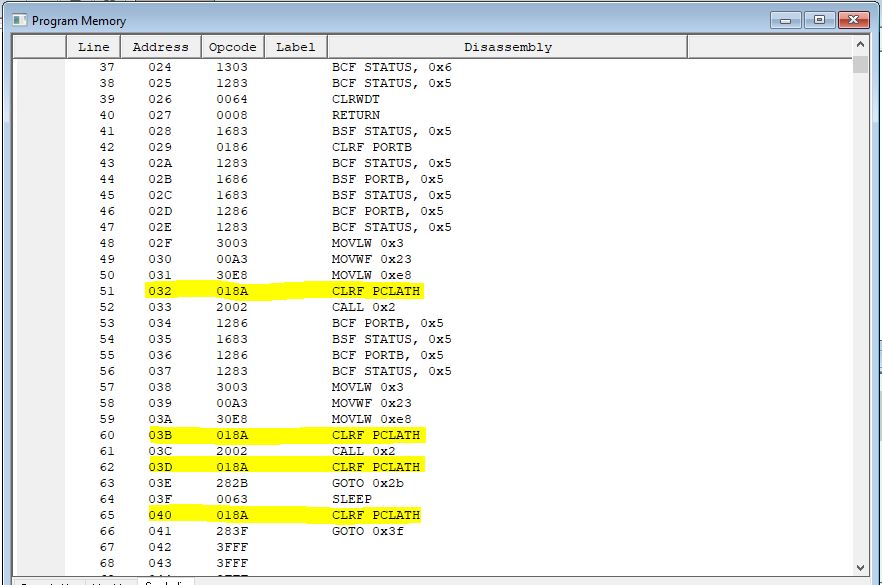Click the vertical scrollbar track below the thumb

coord(860,315)
